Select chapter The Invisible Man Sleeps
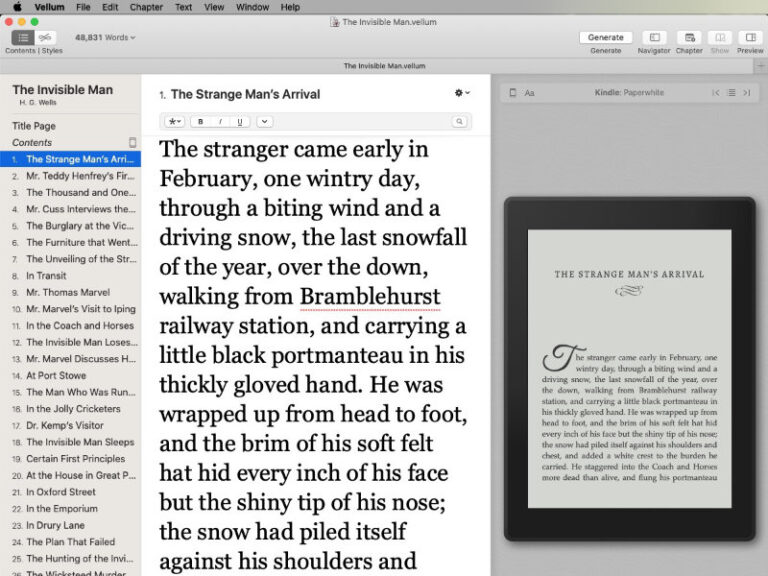768x576 pixels. point(71,442)
